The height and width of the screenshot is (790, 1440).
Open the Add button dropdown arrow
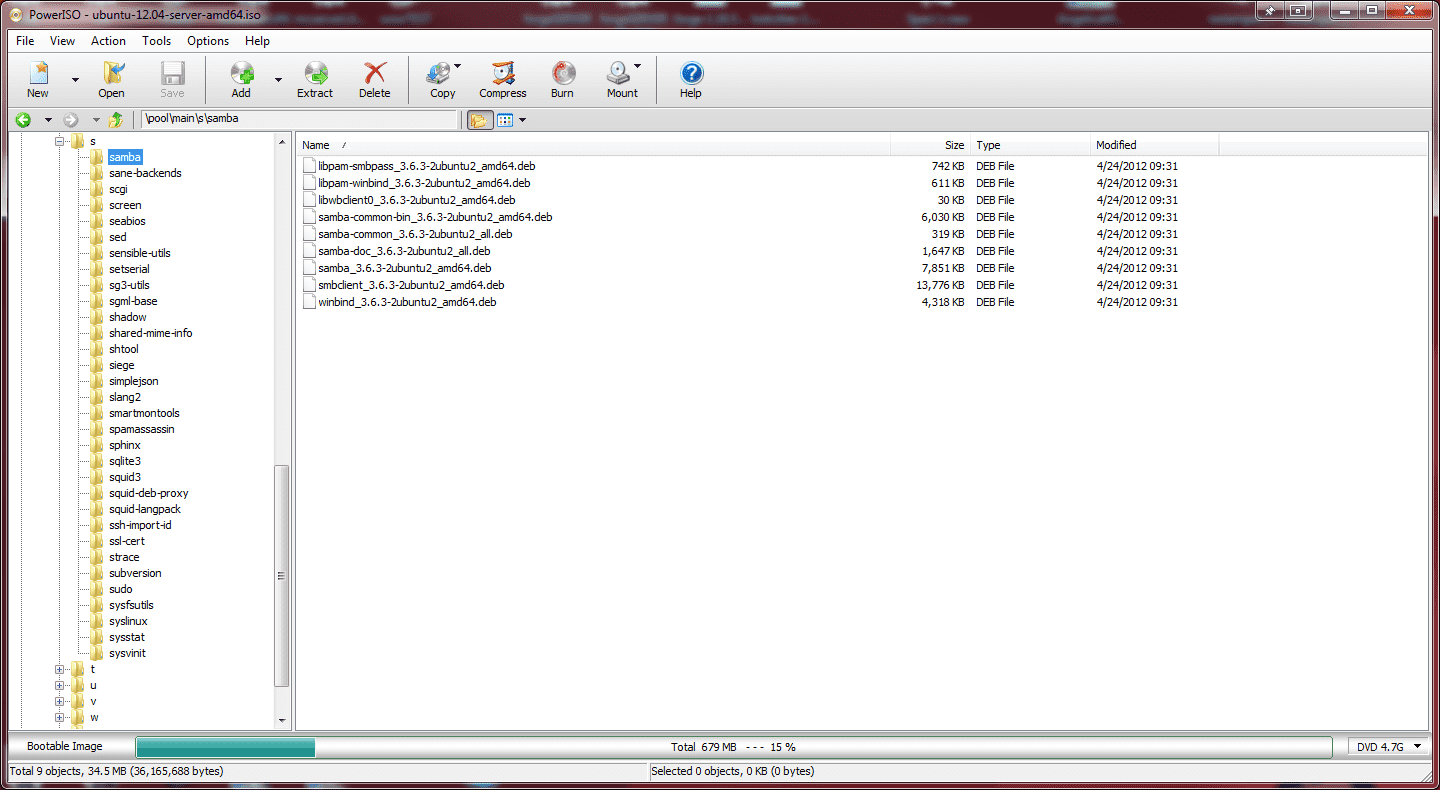point(278,79)
